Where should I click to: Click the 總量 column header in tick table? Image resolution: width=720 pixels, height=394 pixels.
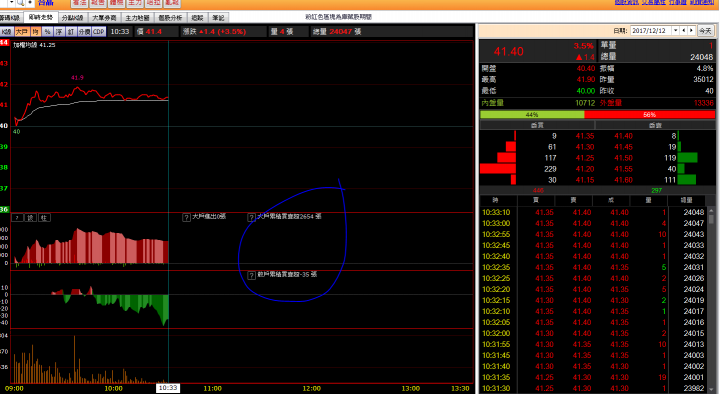coord(686,200)
